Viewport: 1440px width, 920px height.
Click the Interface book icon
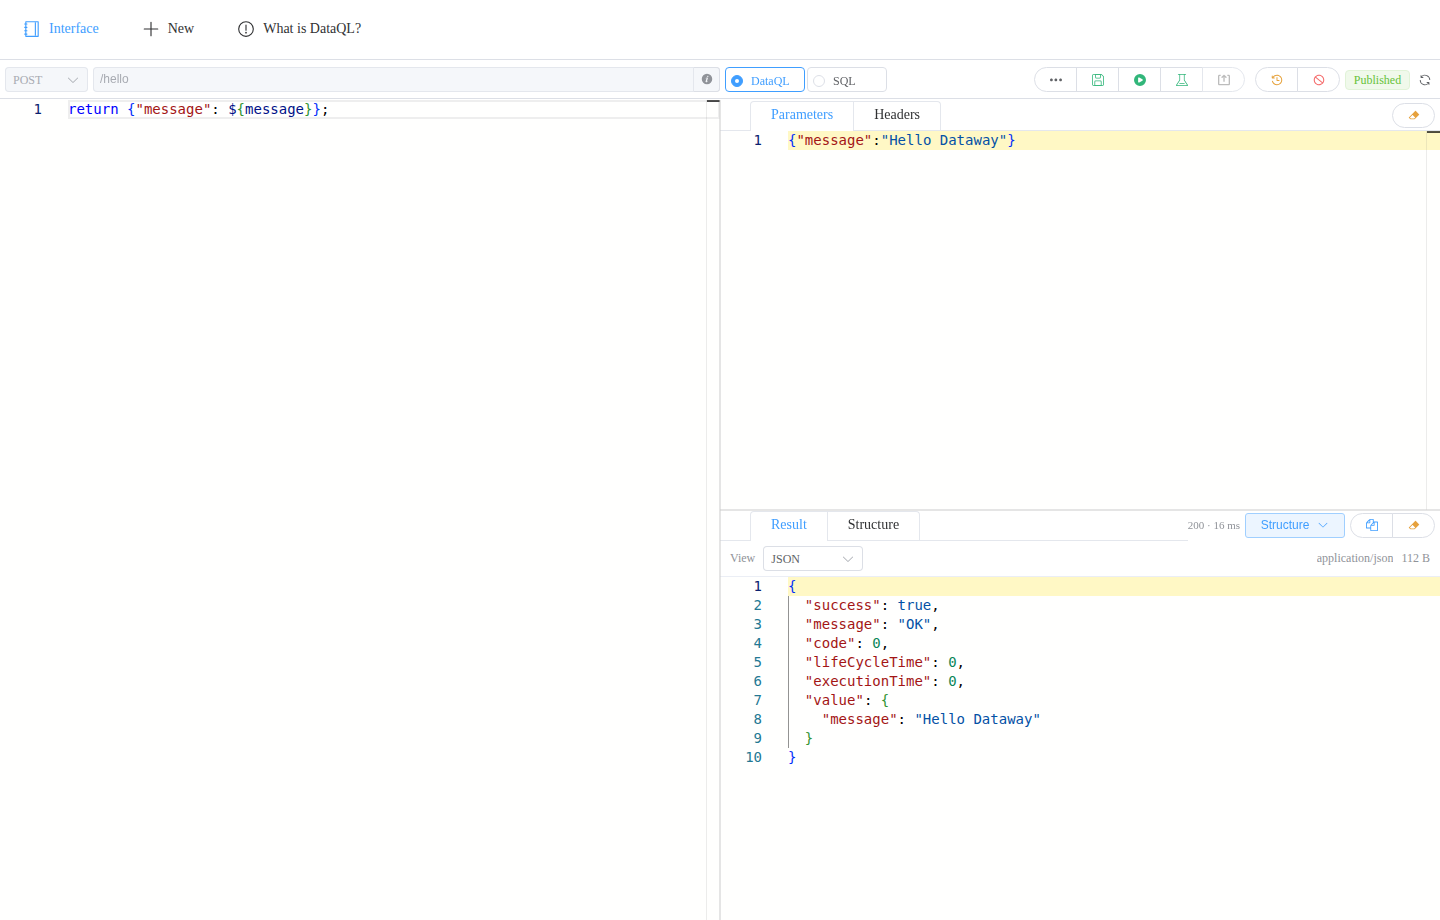coord(32,29)
